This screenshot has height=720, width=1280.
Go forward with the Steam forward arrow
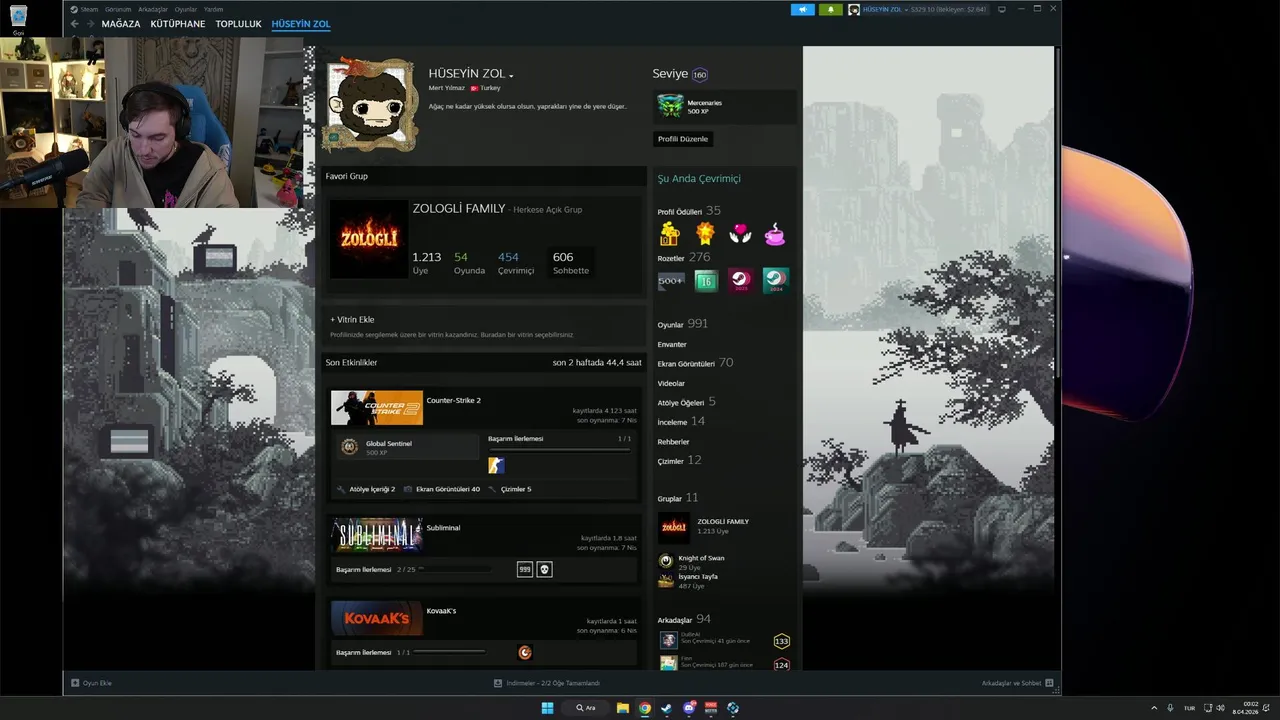click(x=90, y=24)
